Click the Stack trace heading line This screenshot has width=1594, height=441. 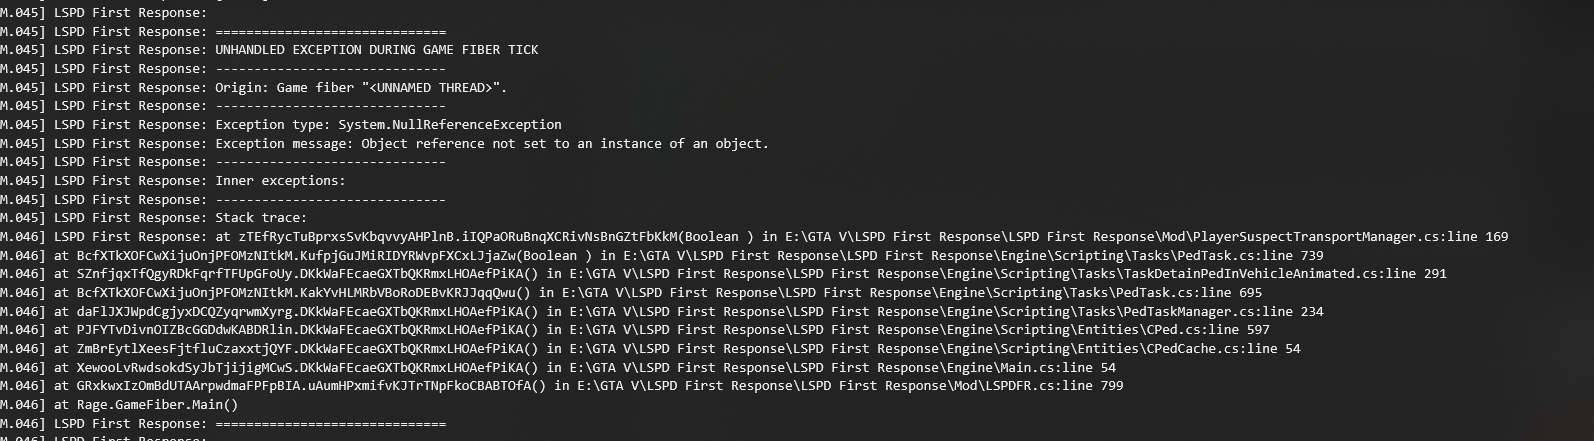[261, 218]
